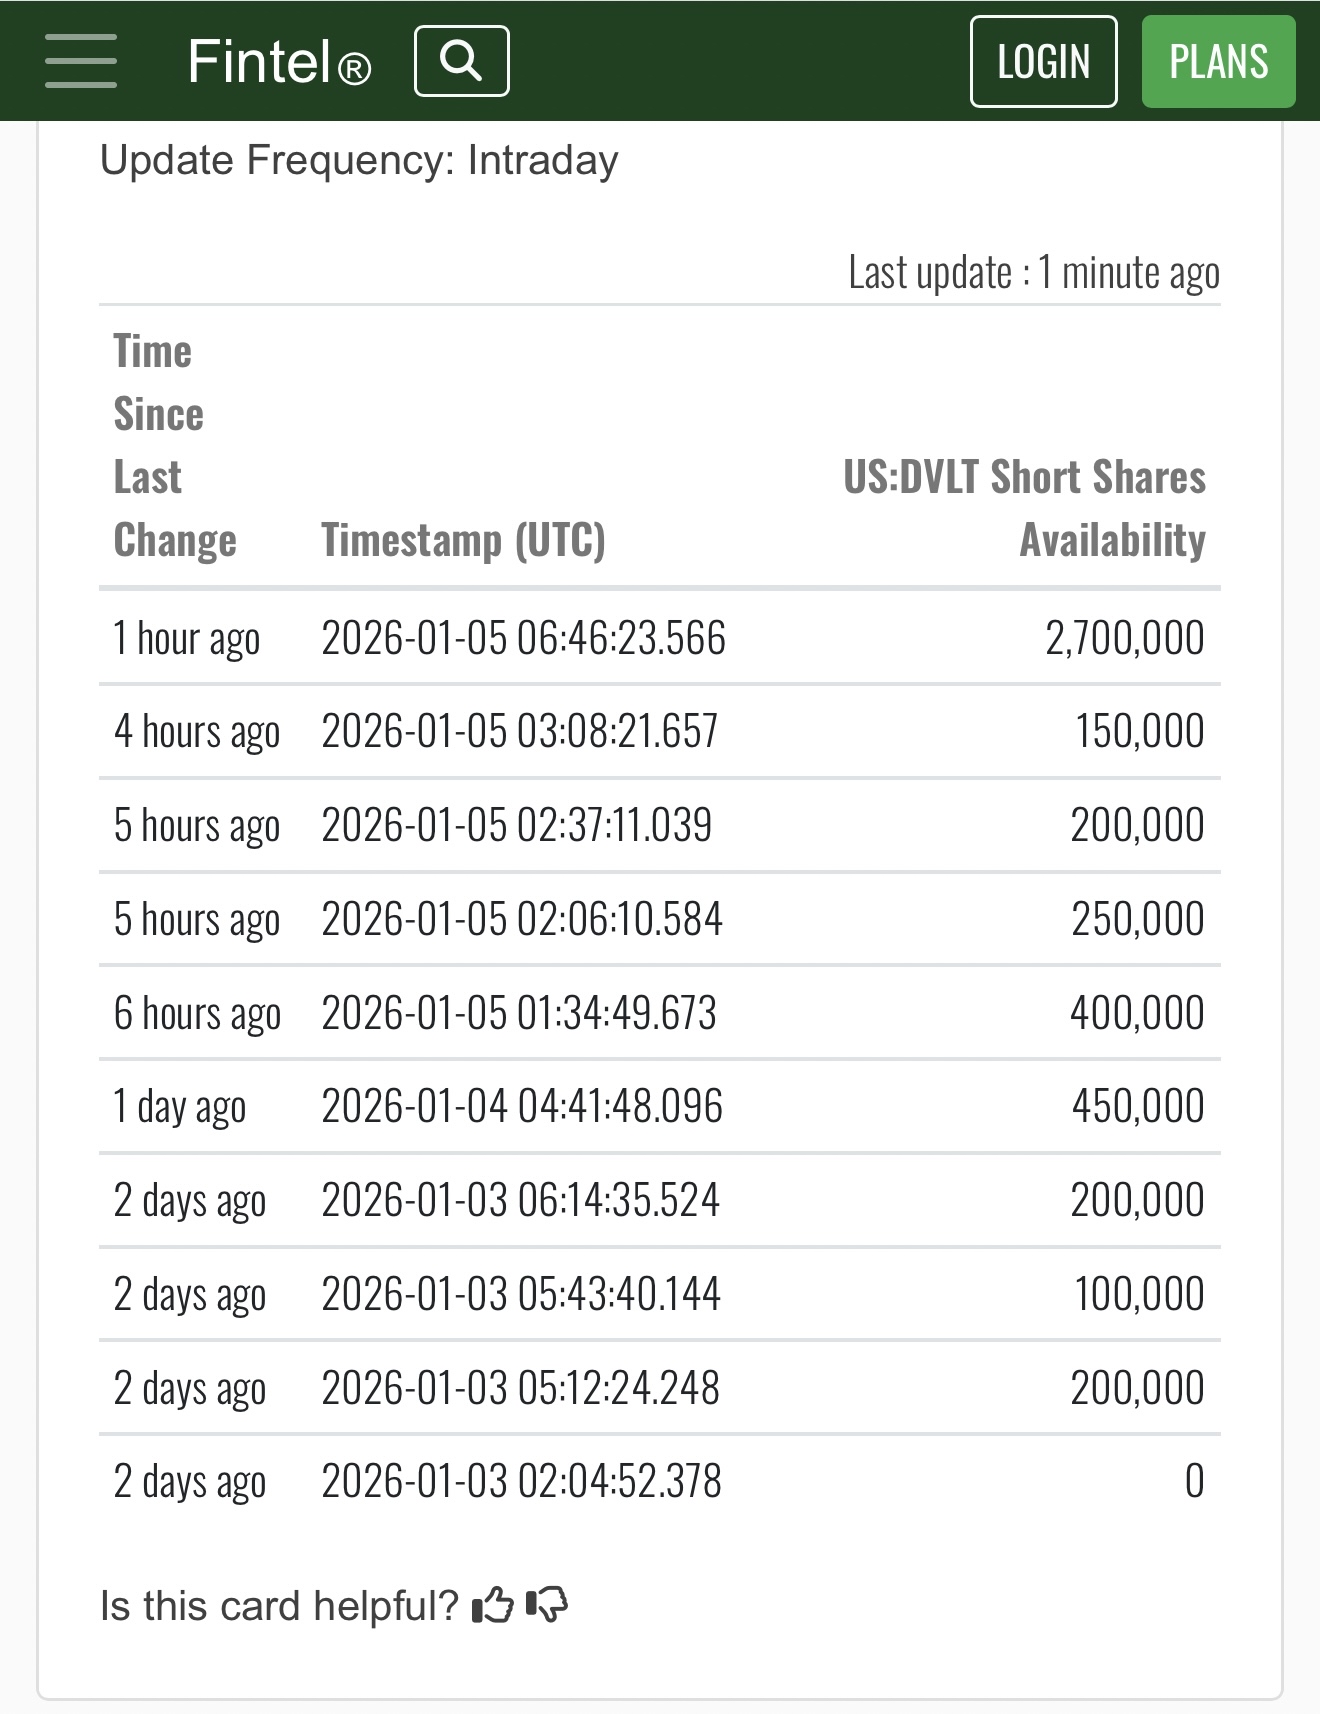Open the PLANS page button

(1218, 61)
